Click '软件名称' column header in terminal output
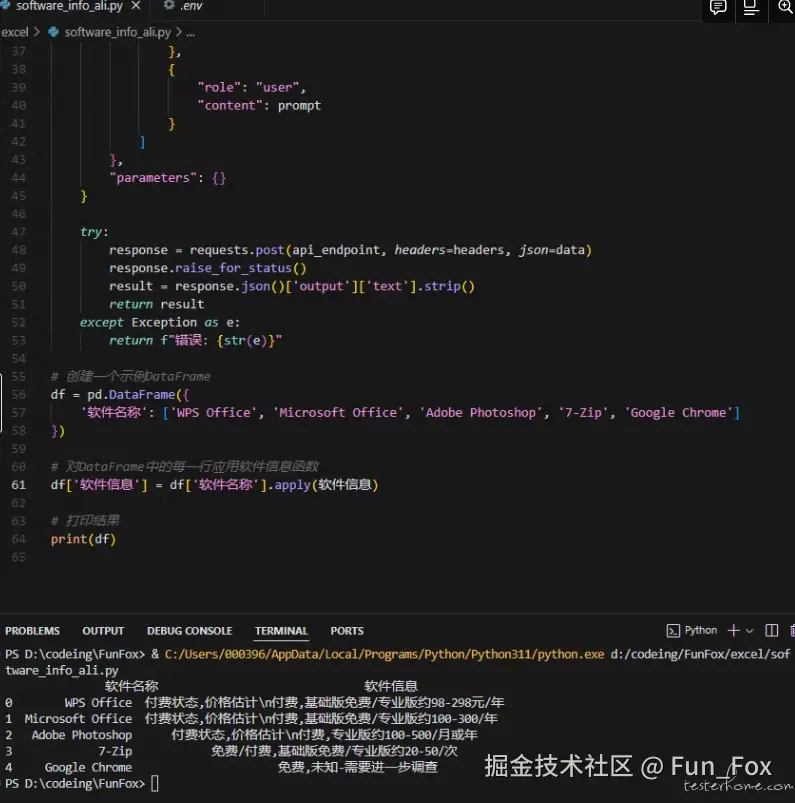 pos(132,686)
